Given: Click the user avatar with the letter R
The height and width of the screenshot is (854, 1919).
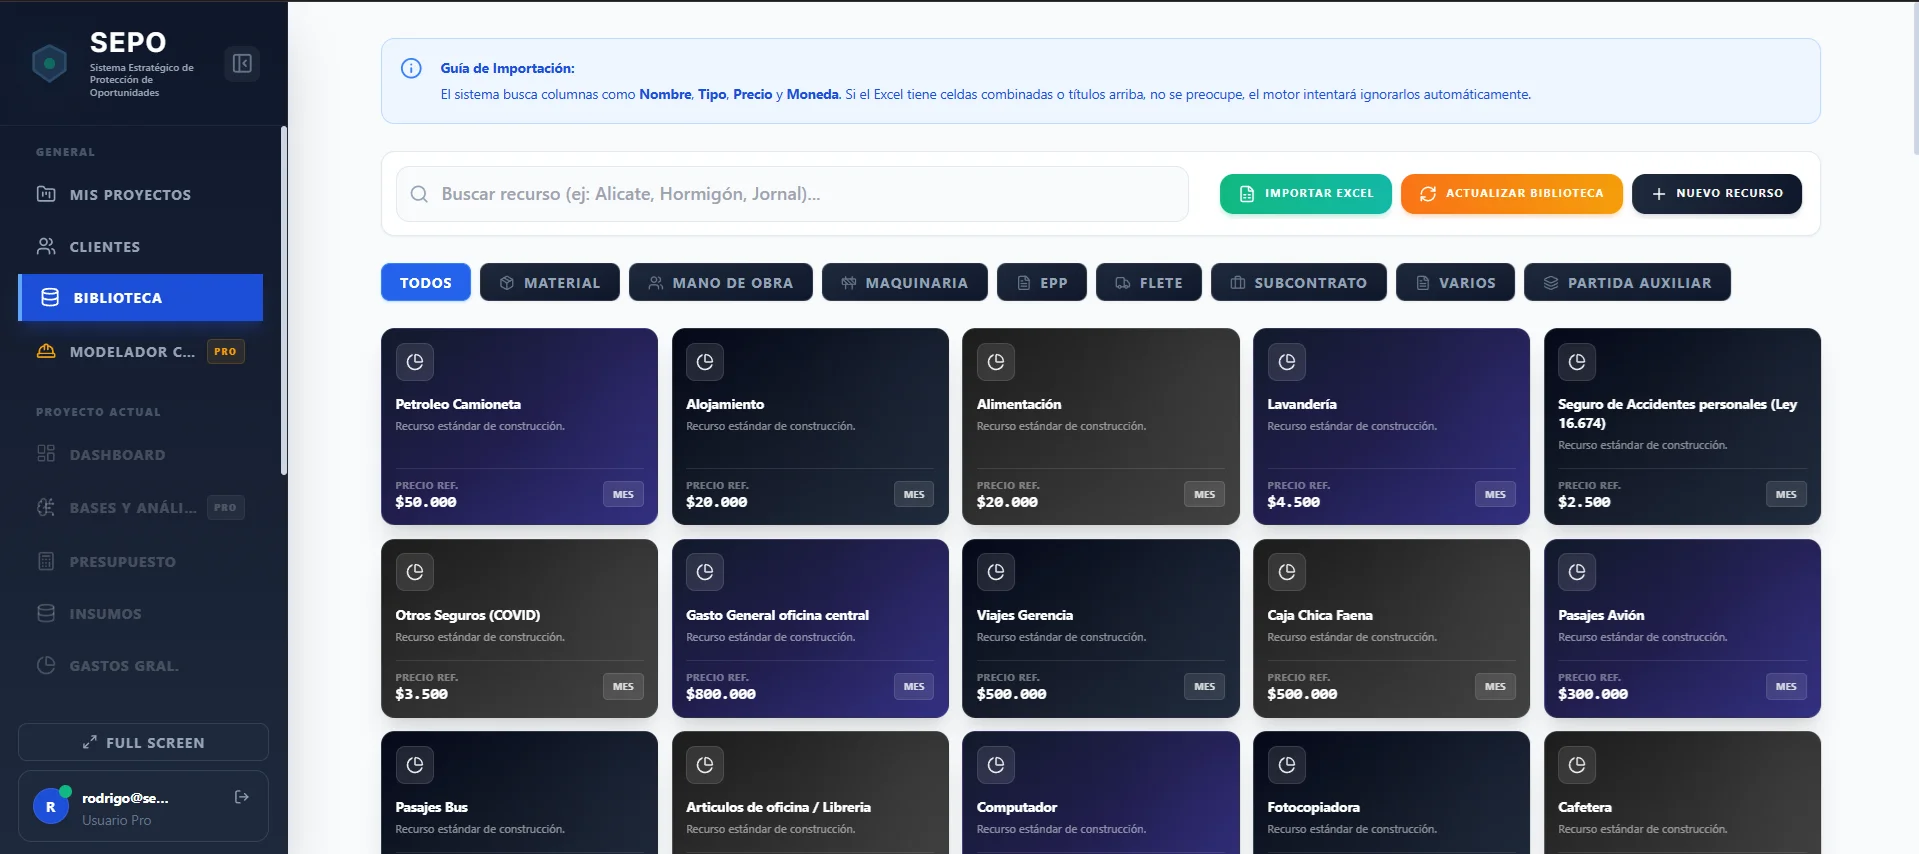Looking at the screenshot, I should pos(51,806).
